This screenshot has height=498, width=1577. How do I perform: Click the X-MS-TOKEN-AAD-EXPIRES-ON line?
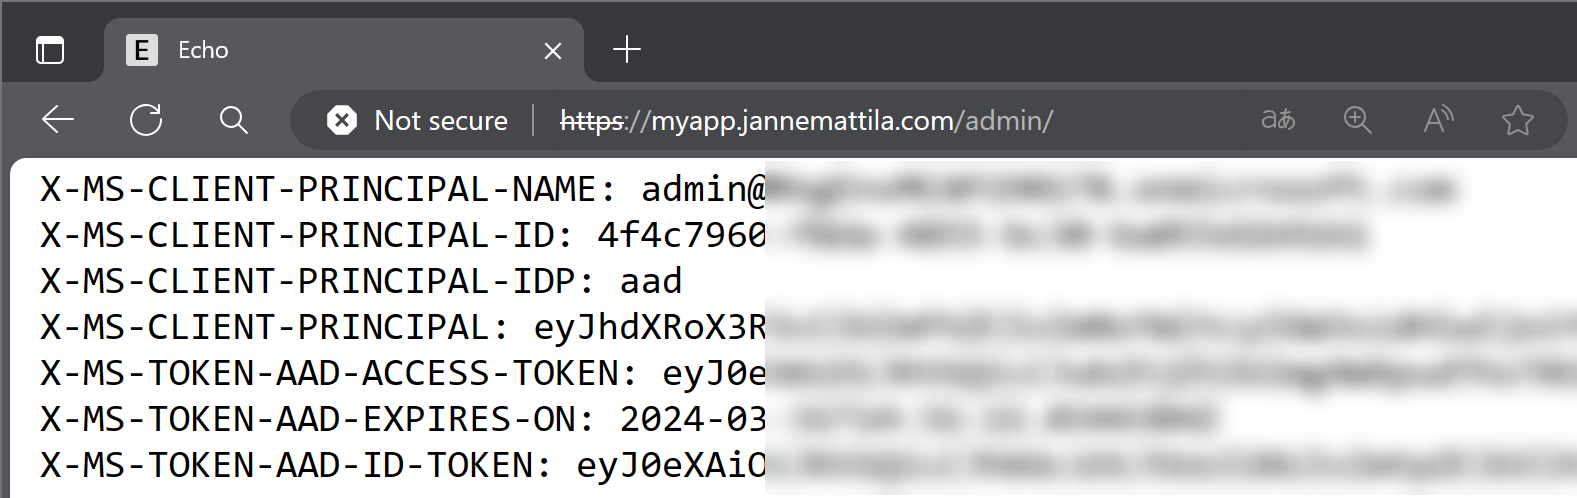(627, 419)
